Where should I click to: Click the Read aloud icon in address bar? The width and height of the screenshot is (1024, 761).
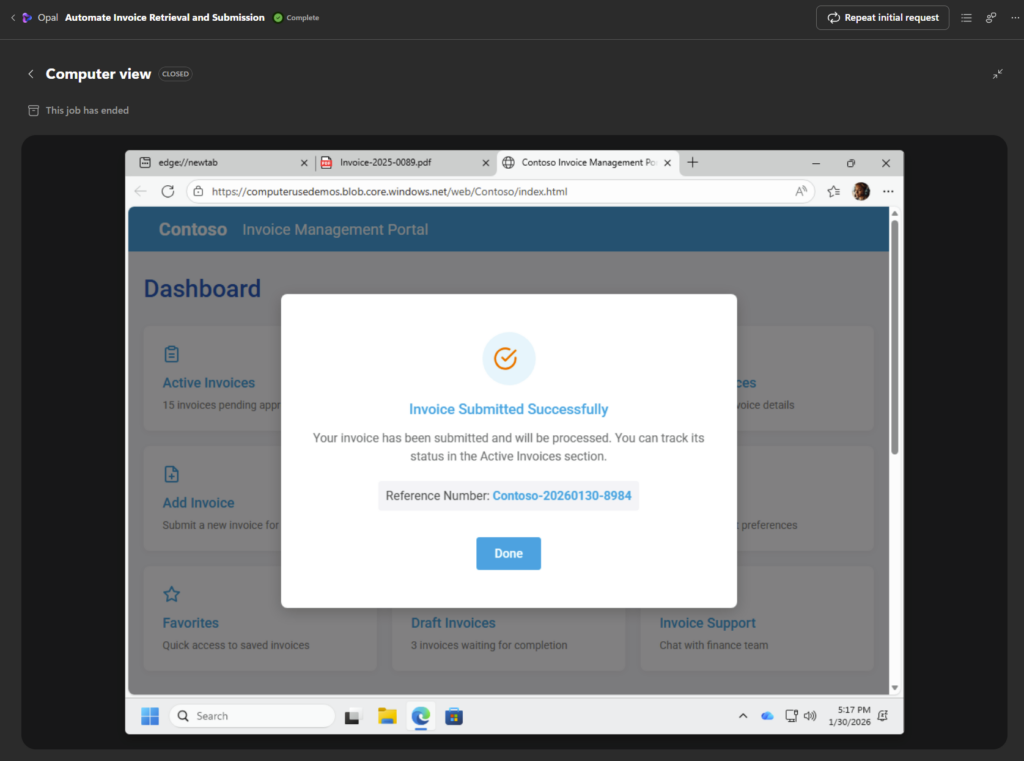(x=801, y=191)
